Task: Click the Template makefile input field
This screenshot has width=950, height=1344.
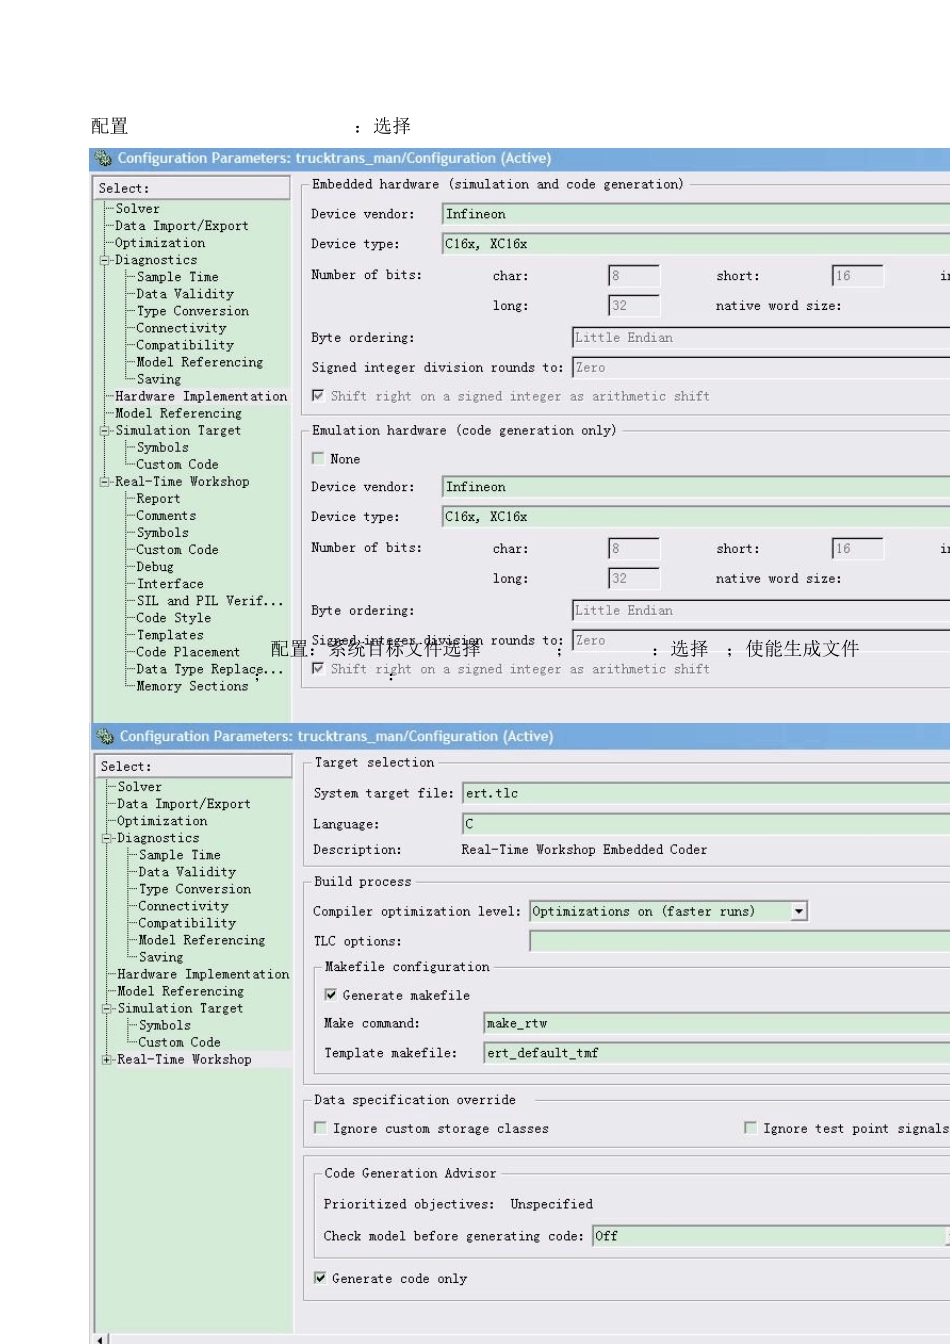Action: (710, 1053)
